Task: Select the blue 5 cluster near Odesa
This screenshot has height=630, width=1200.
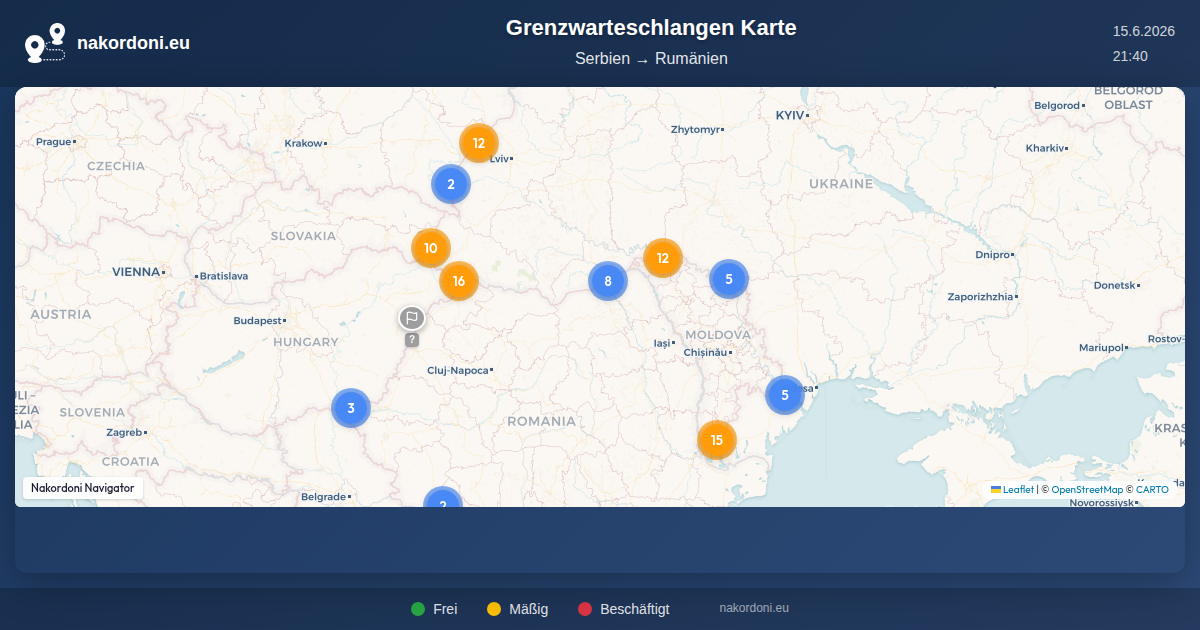Action: 785,395
